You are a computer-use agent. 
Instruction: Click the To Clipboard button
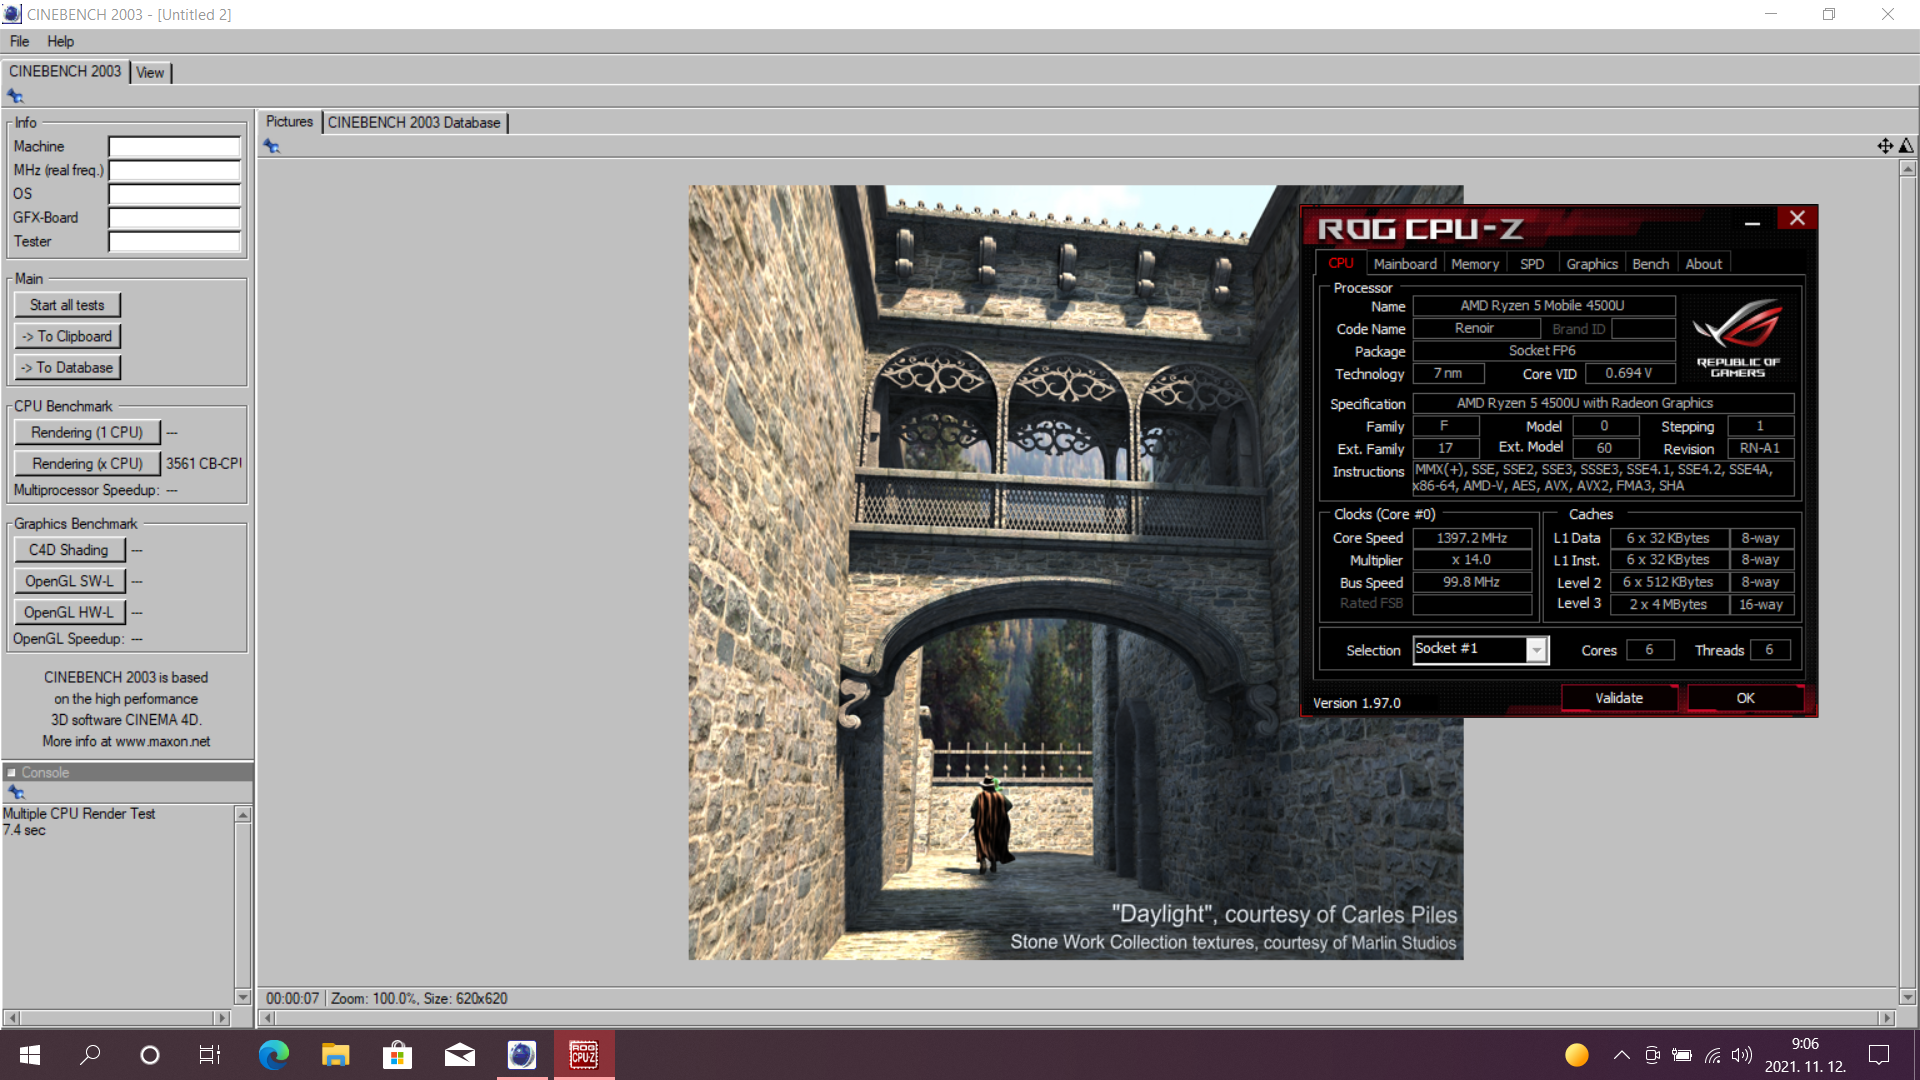[67, 336]
